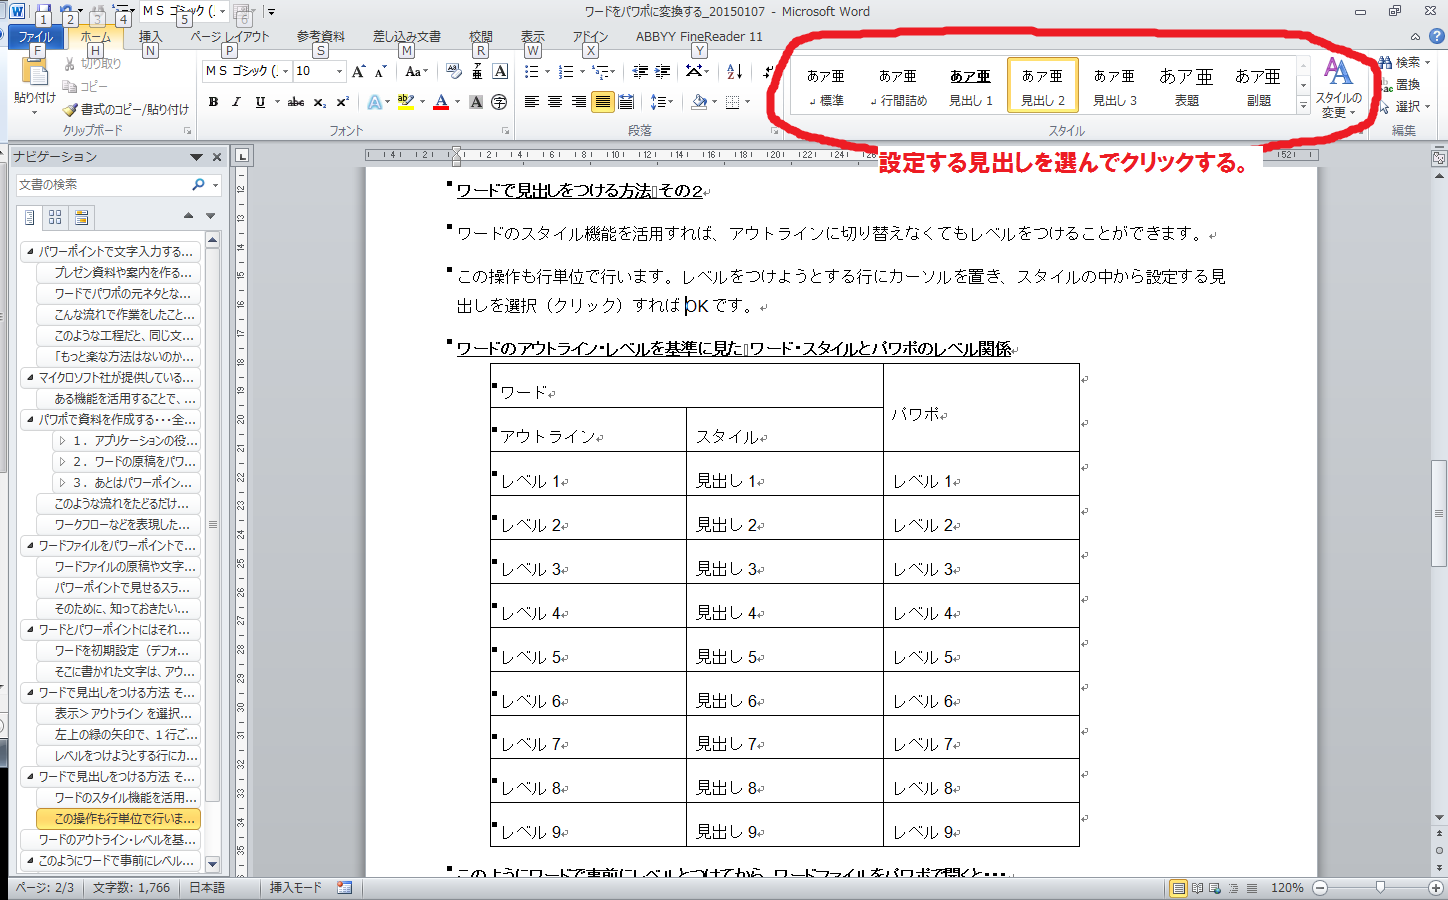This screenshot has width=1448, height=900.
Task: Decrease paragraph indent
Action: (x=640, y=72)
